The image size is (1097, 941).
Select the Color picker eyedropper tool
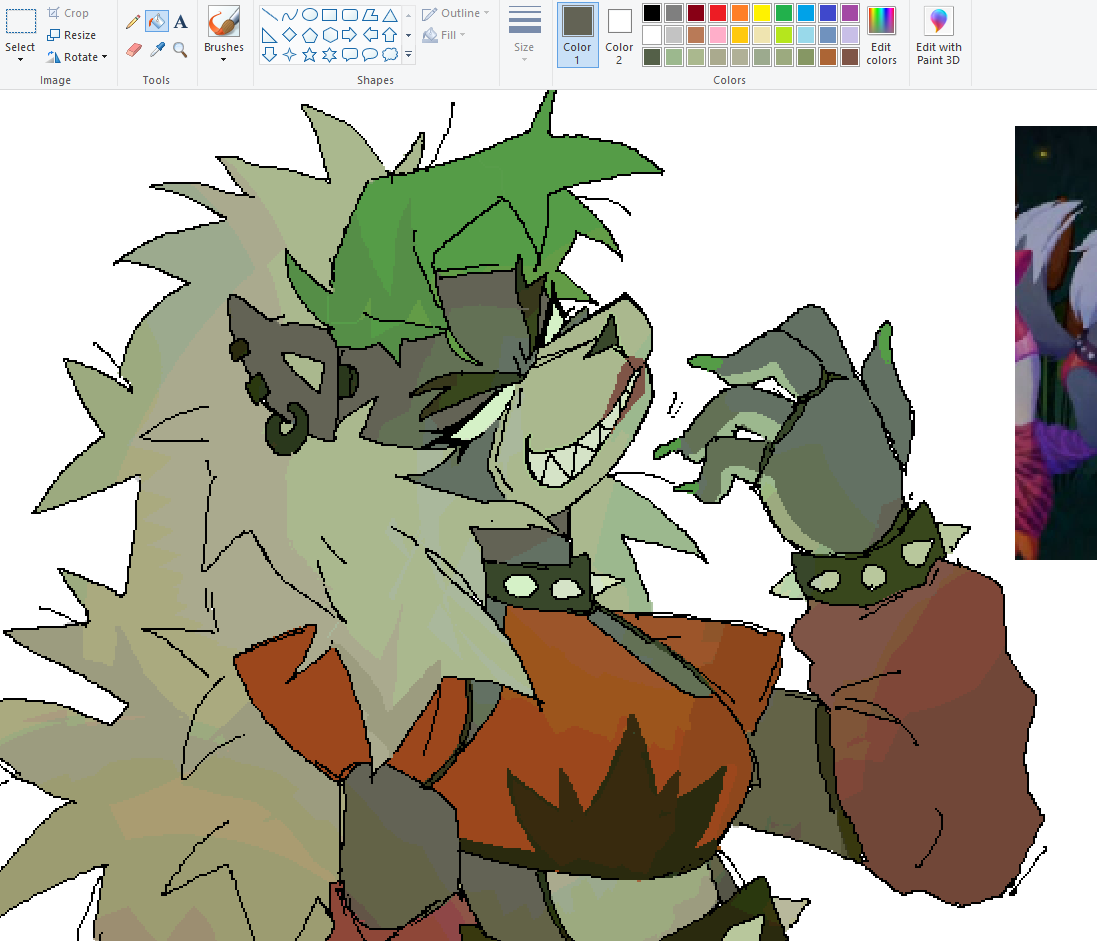tap(157, 50)
